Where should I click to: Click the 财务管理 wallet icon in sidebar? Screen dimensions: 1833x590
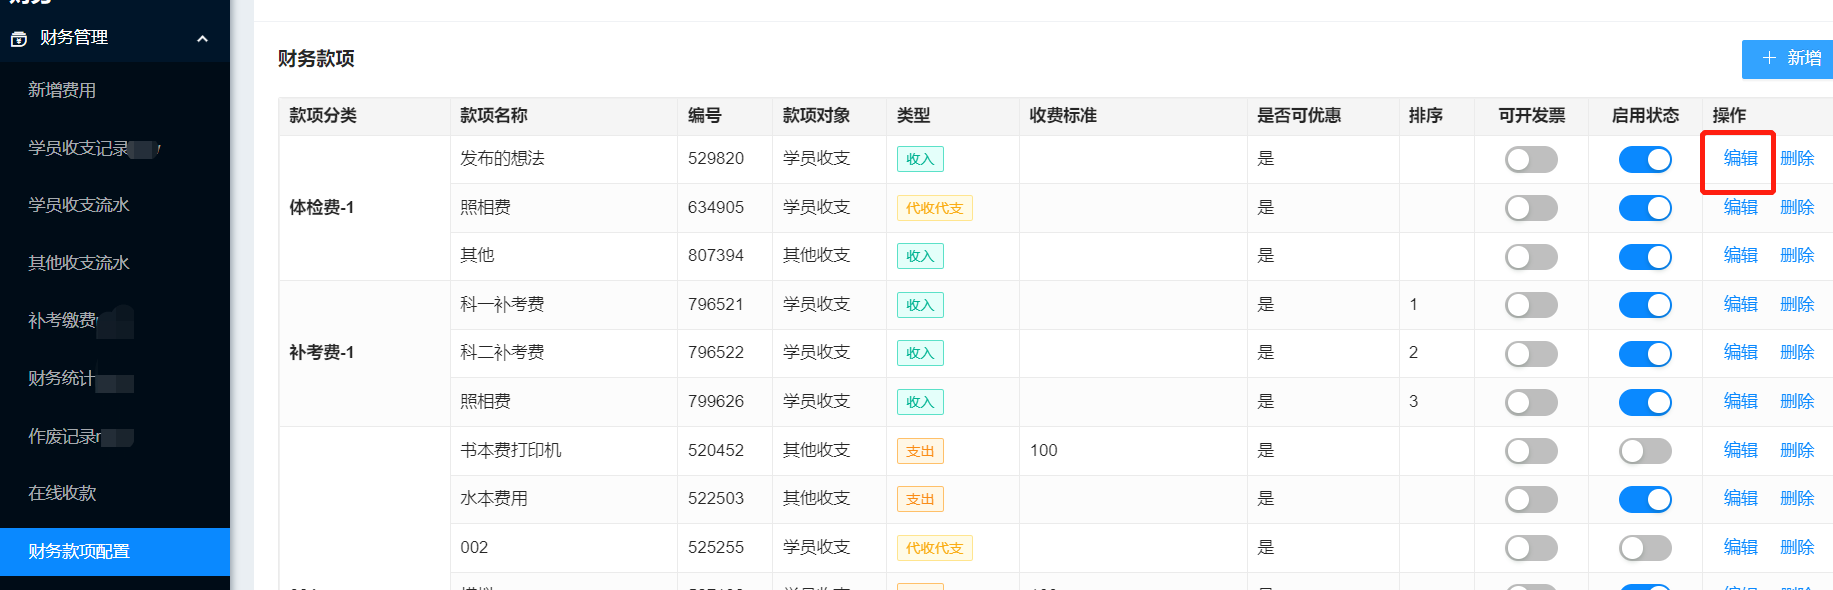point(18,39)
